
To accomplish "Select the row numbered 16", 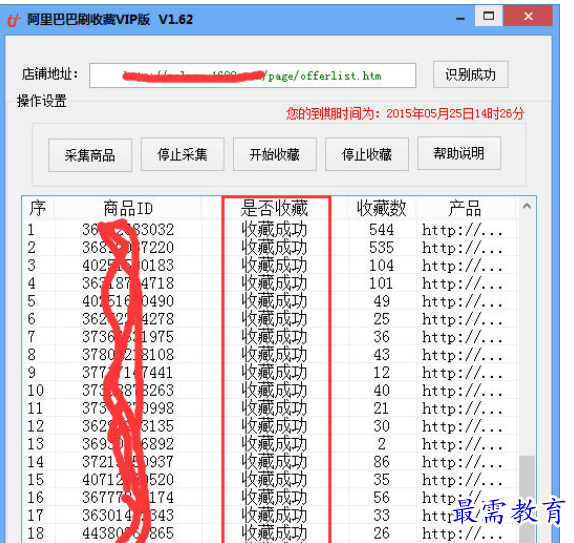I will point(269,498).
